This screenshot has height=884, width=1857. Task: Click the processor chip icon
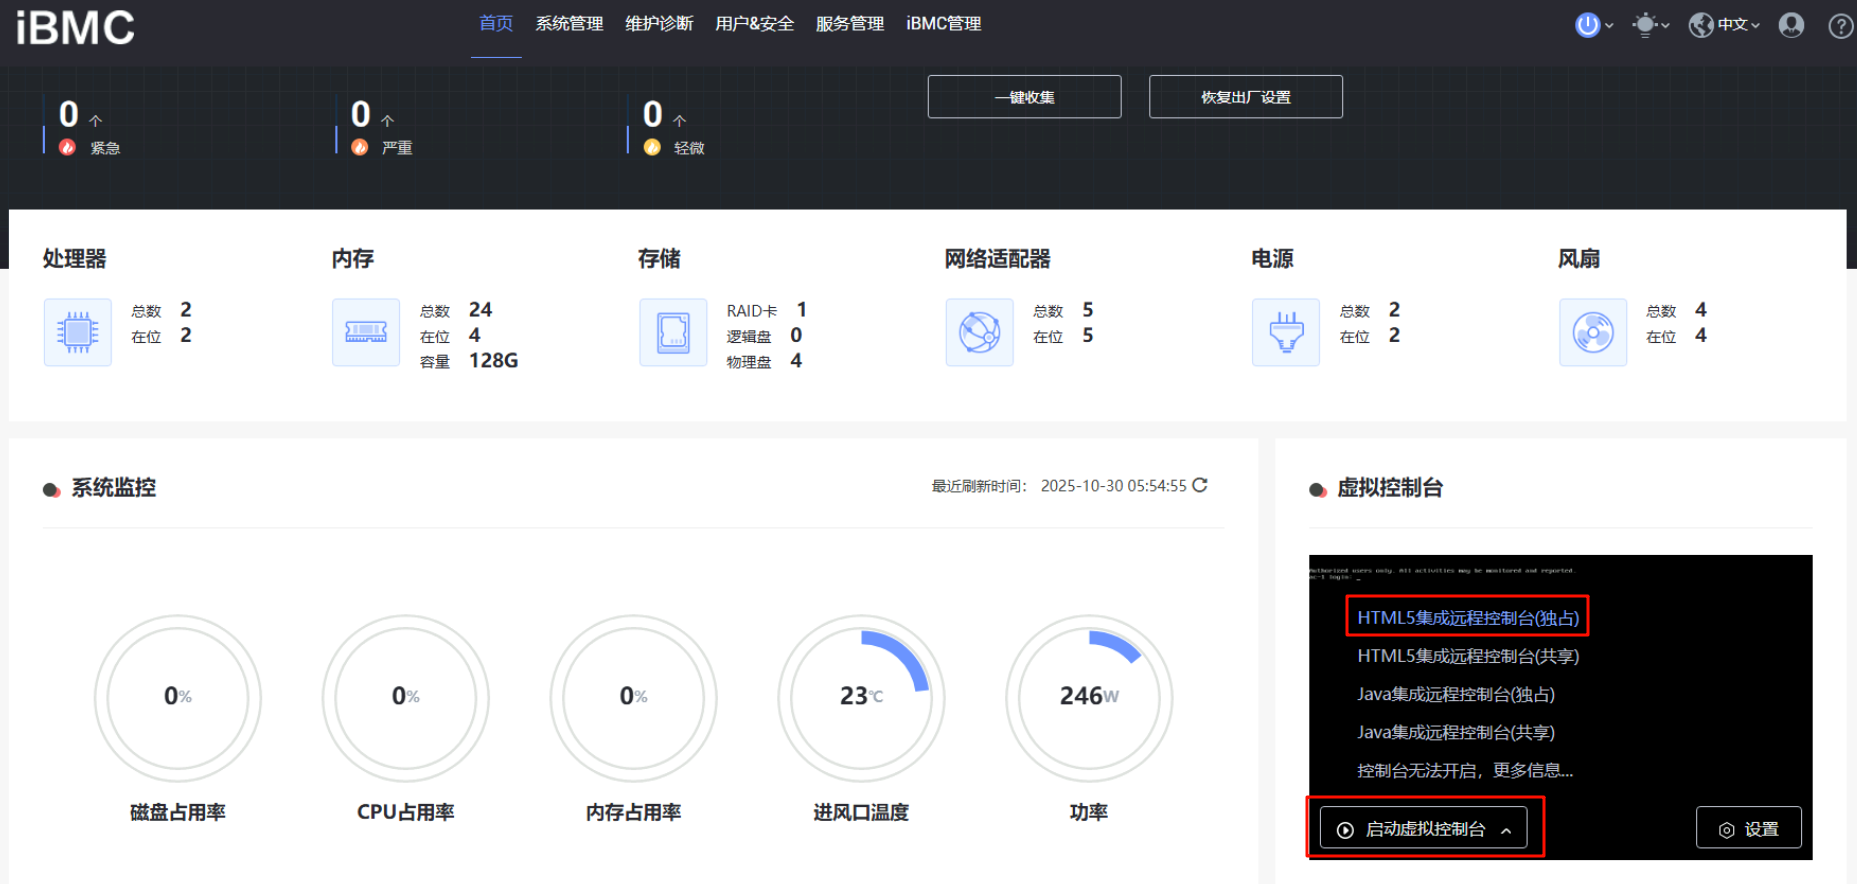tap(78, 333)
